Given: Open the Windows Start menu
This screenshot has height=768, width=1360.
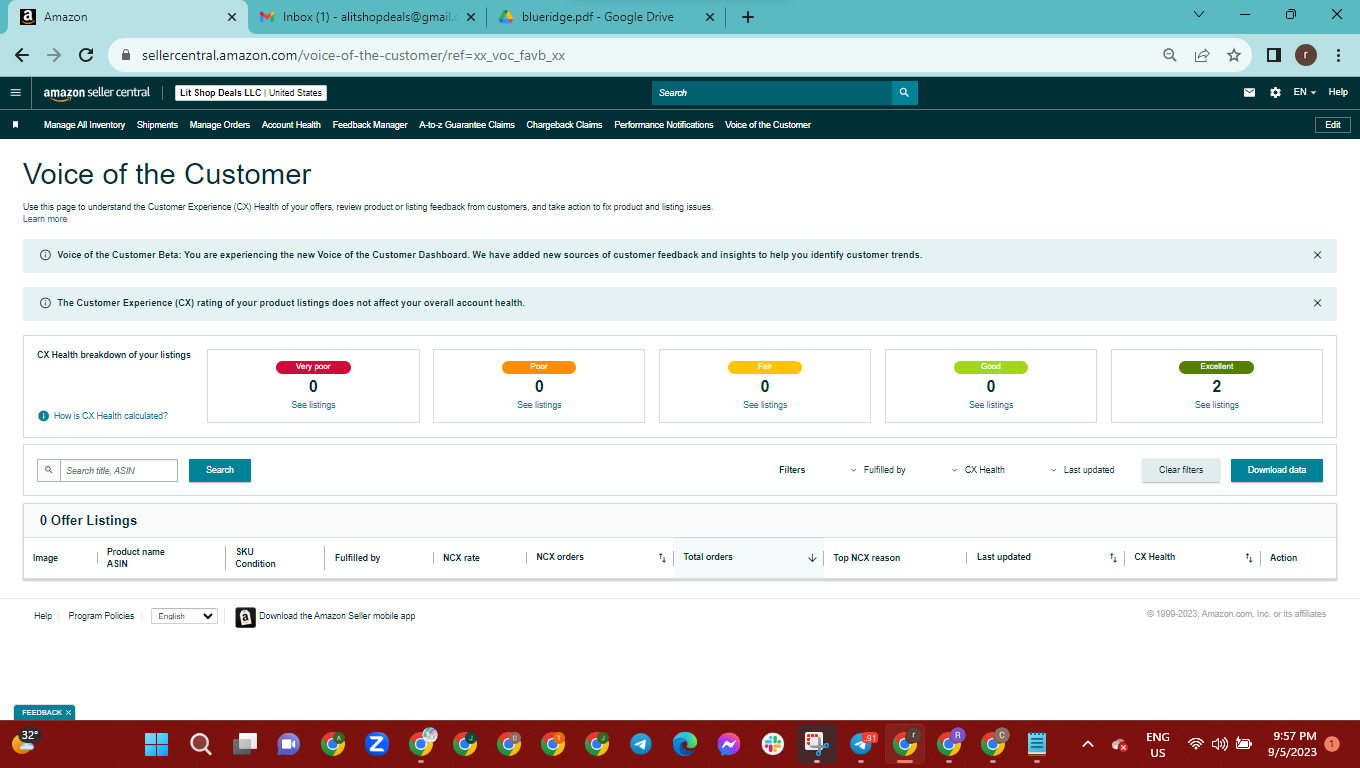Looking at the screenshot, I should coord(156,744).
